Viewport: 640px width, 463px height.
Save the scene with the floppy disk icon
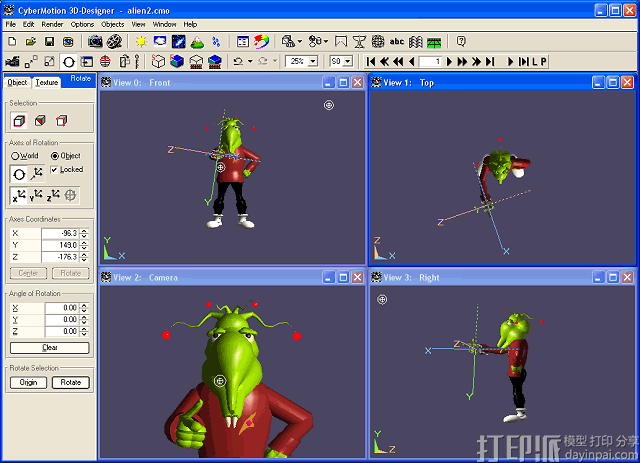[x=49, y=42]
